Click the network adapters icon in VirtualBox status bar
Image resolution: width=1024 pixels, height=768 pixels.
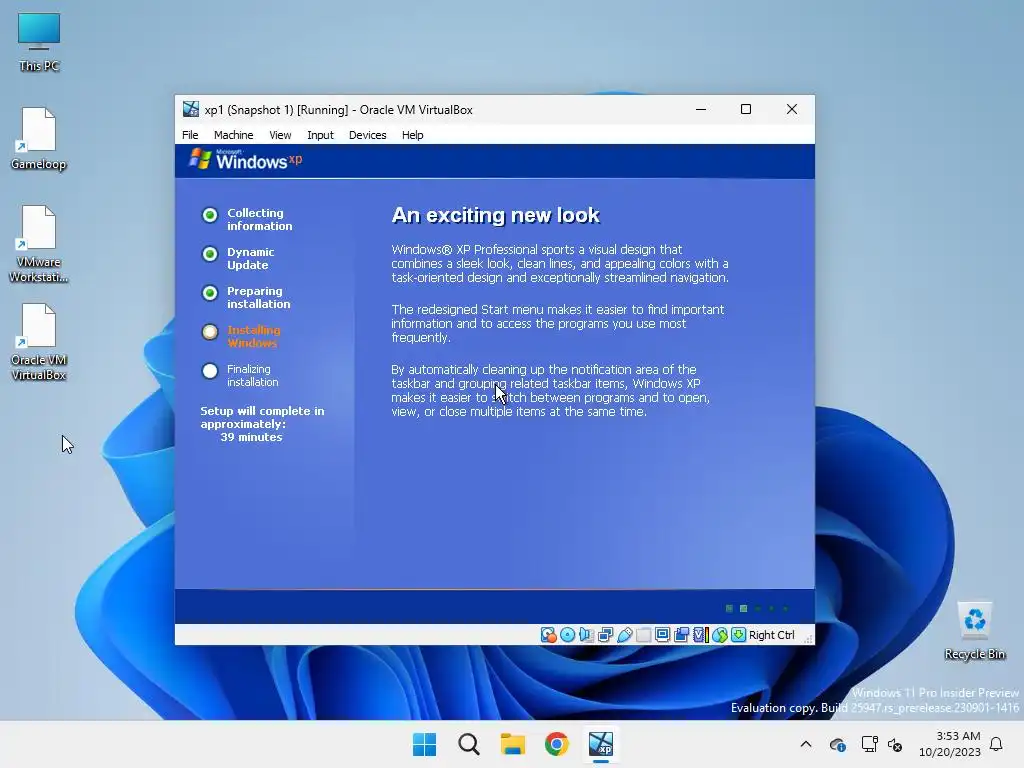click(x=605, y=635)
